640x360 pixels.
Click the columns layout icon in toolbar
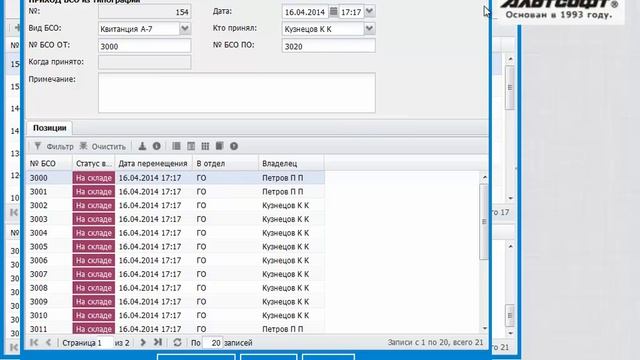click(191, 146)
